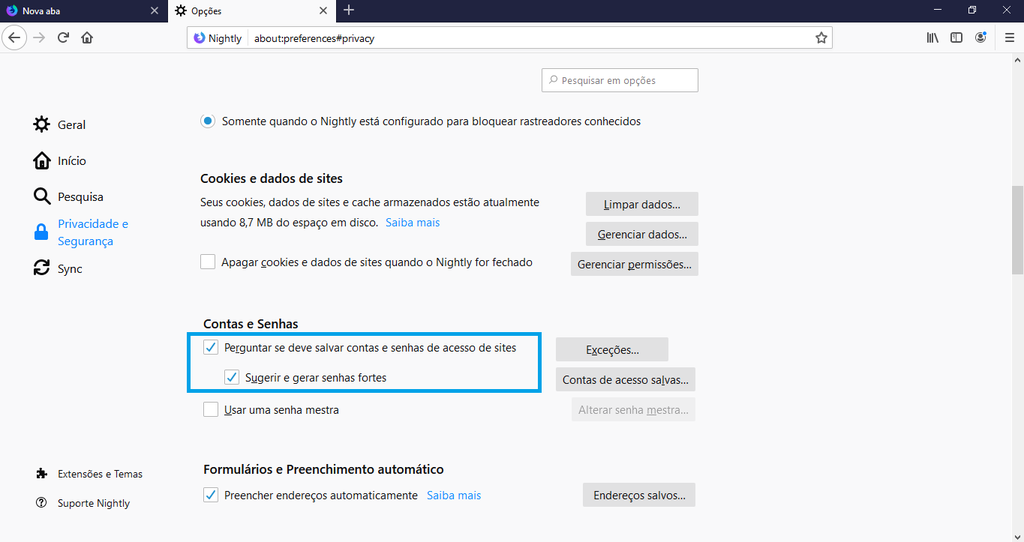
Task: Open the home page icon
Action: coord(87,38)
